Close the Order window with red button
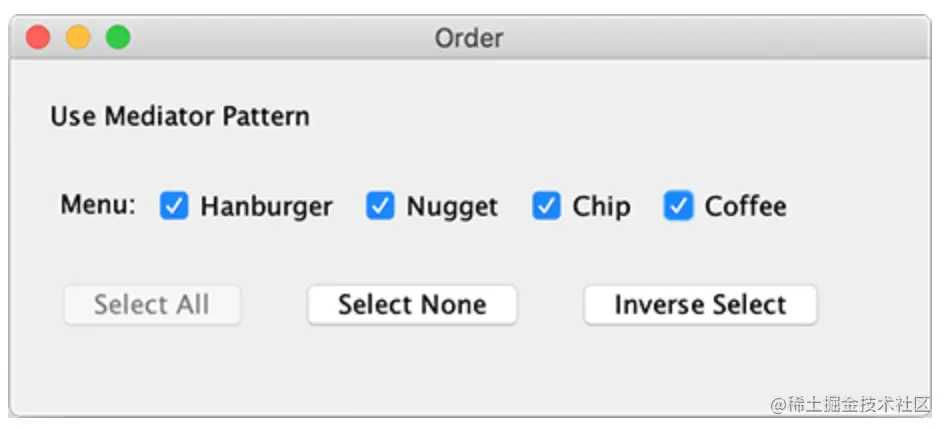Viewport: 946px width, 430px height. (38, 38)
